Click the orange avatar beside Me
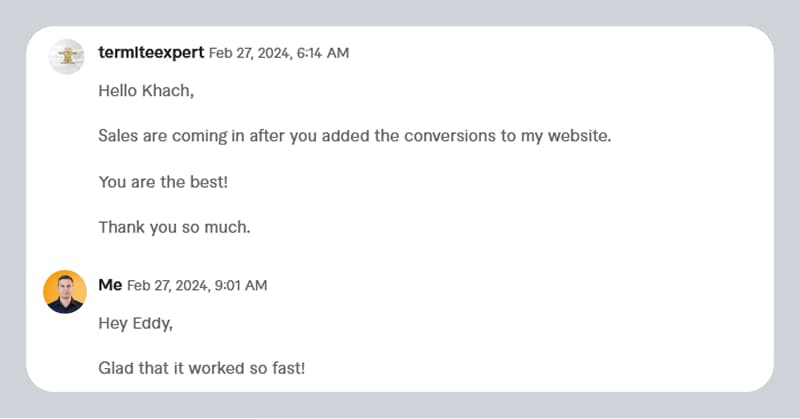This screenshot has width=800, height=419. [x=66, y=291]
